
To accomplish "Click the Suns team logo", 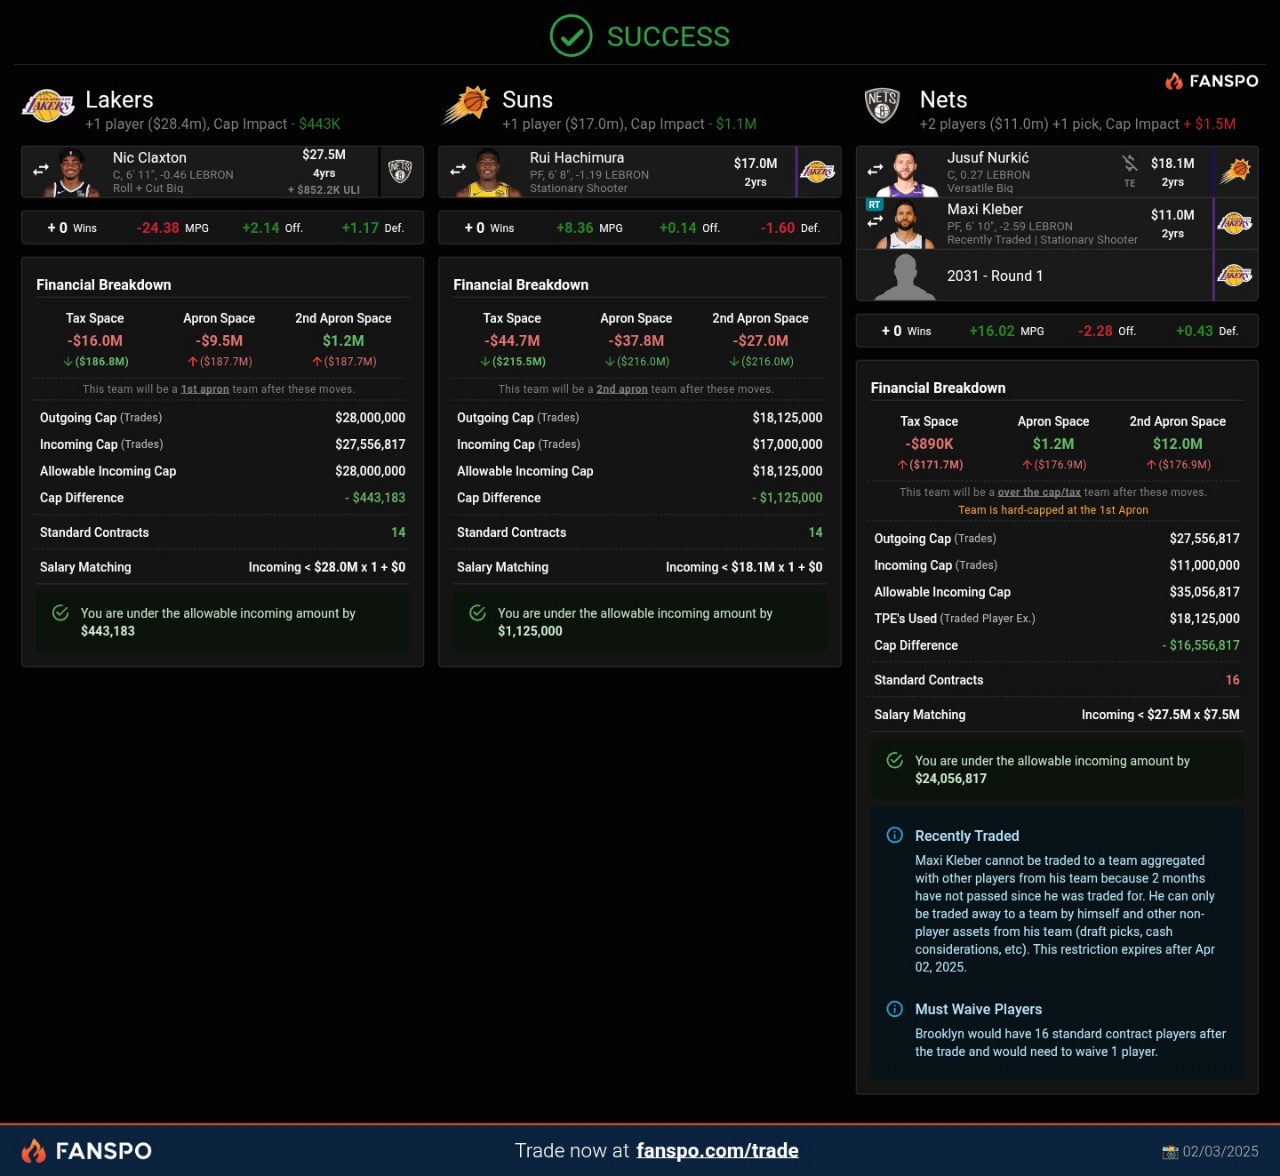I will click(x=467, y=104).
